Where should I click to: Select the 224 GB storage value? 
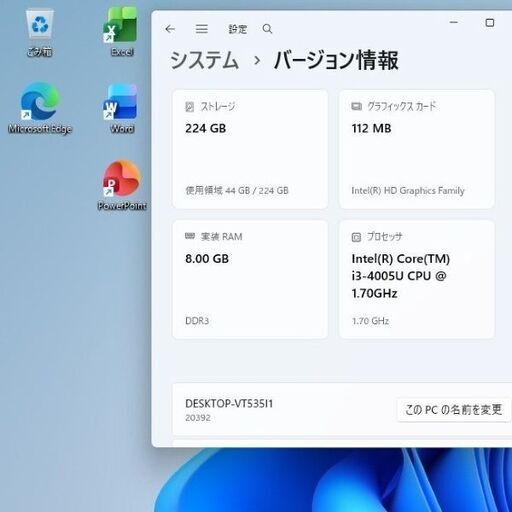206,128
